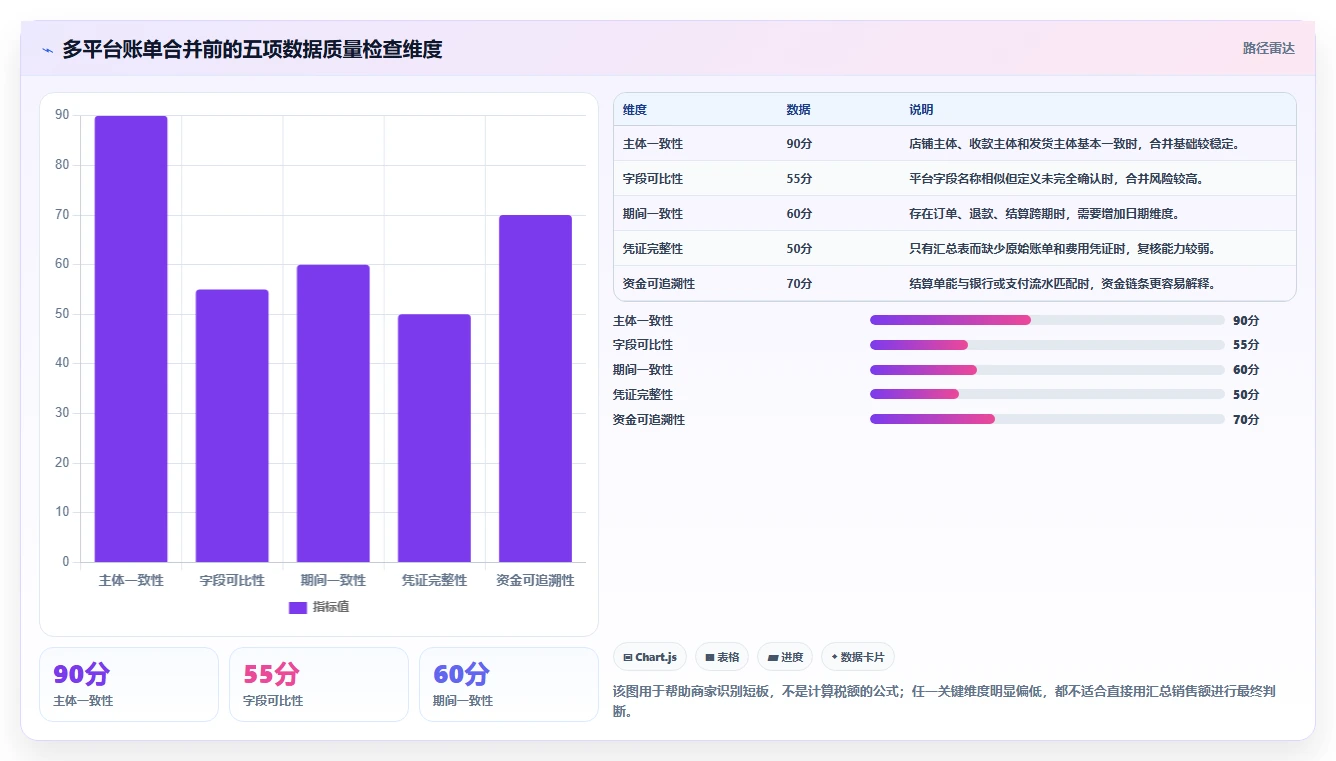
Task: Click the 字段可比性 bar in the chart
Action: click(232, 426)
